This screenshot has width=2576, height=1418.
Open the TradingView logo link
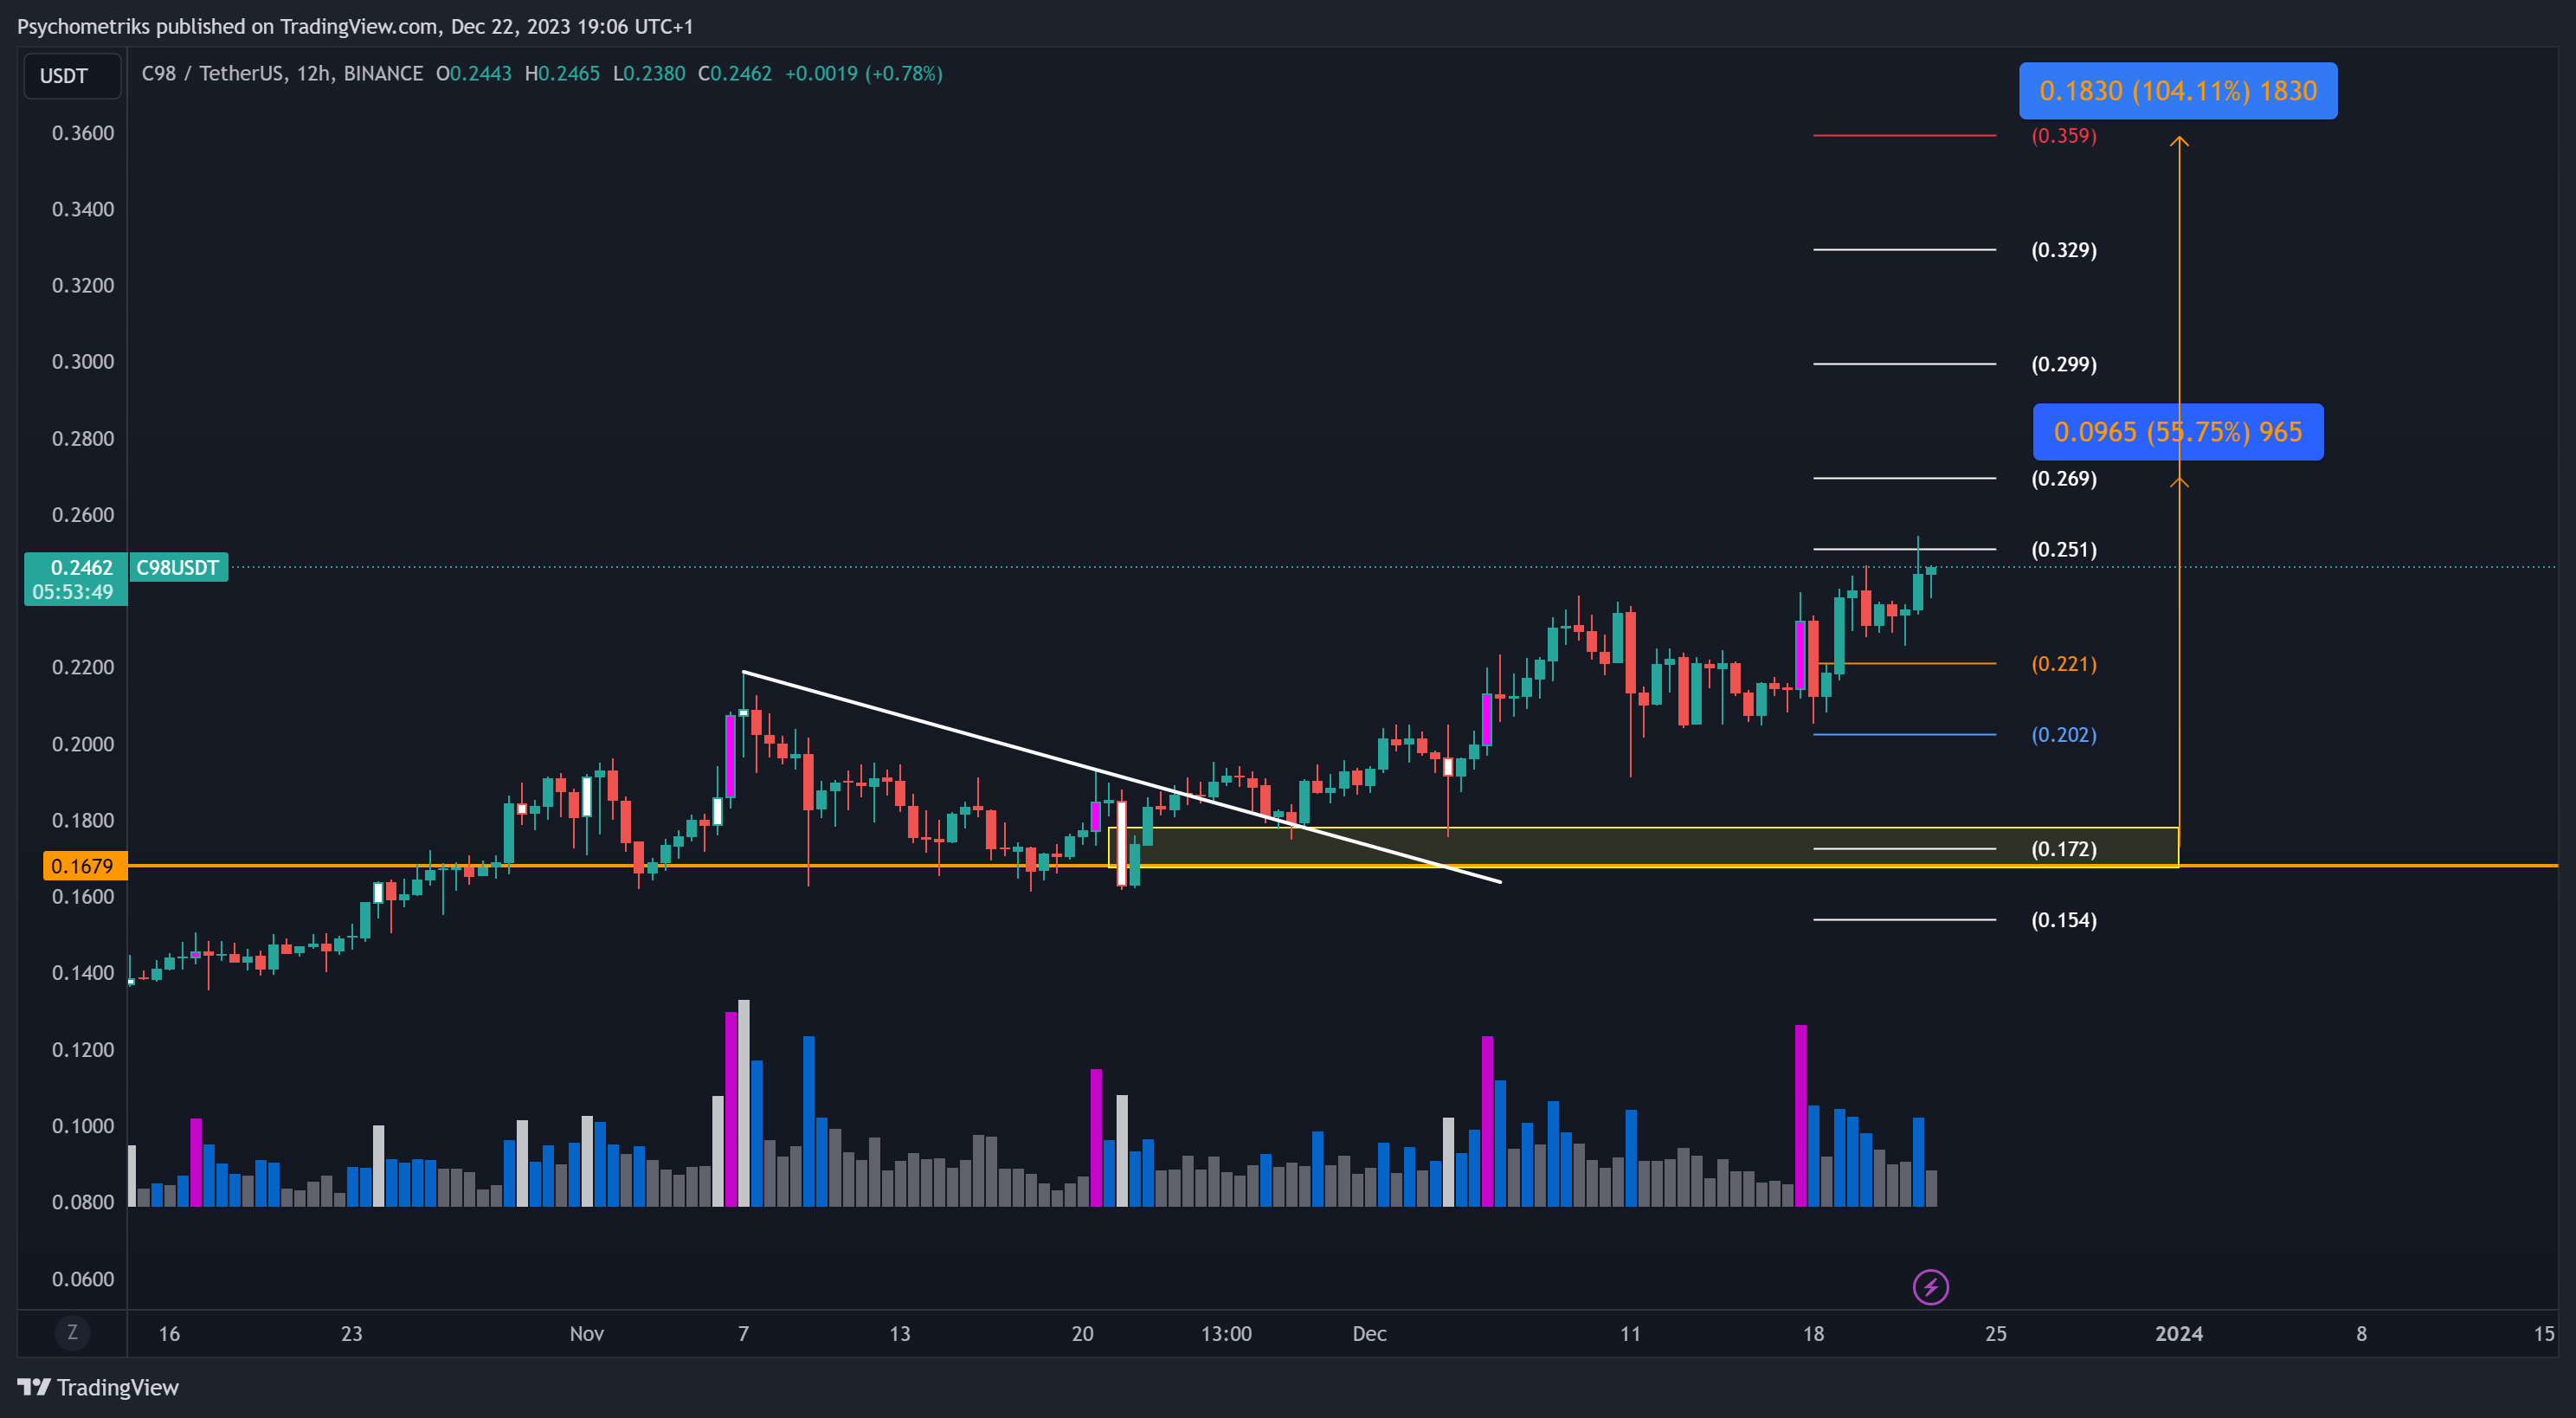[x=98, y=1387]
